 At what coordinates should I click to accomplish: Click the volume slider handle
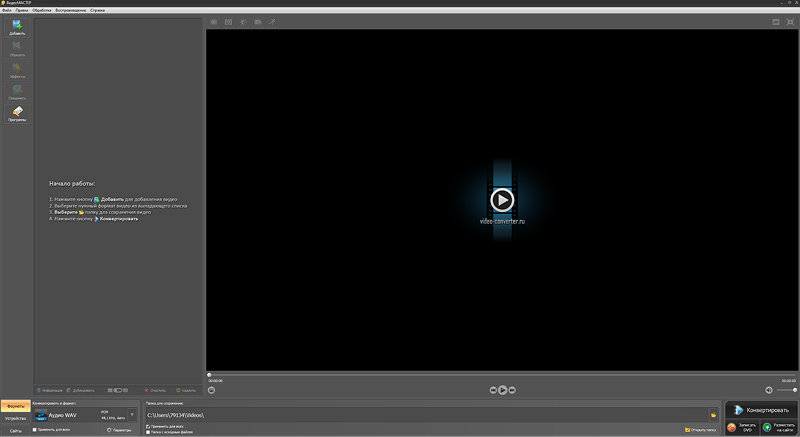tap(795, 390)
